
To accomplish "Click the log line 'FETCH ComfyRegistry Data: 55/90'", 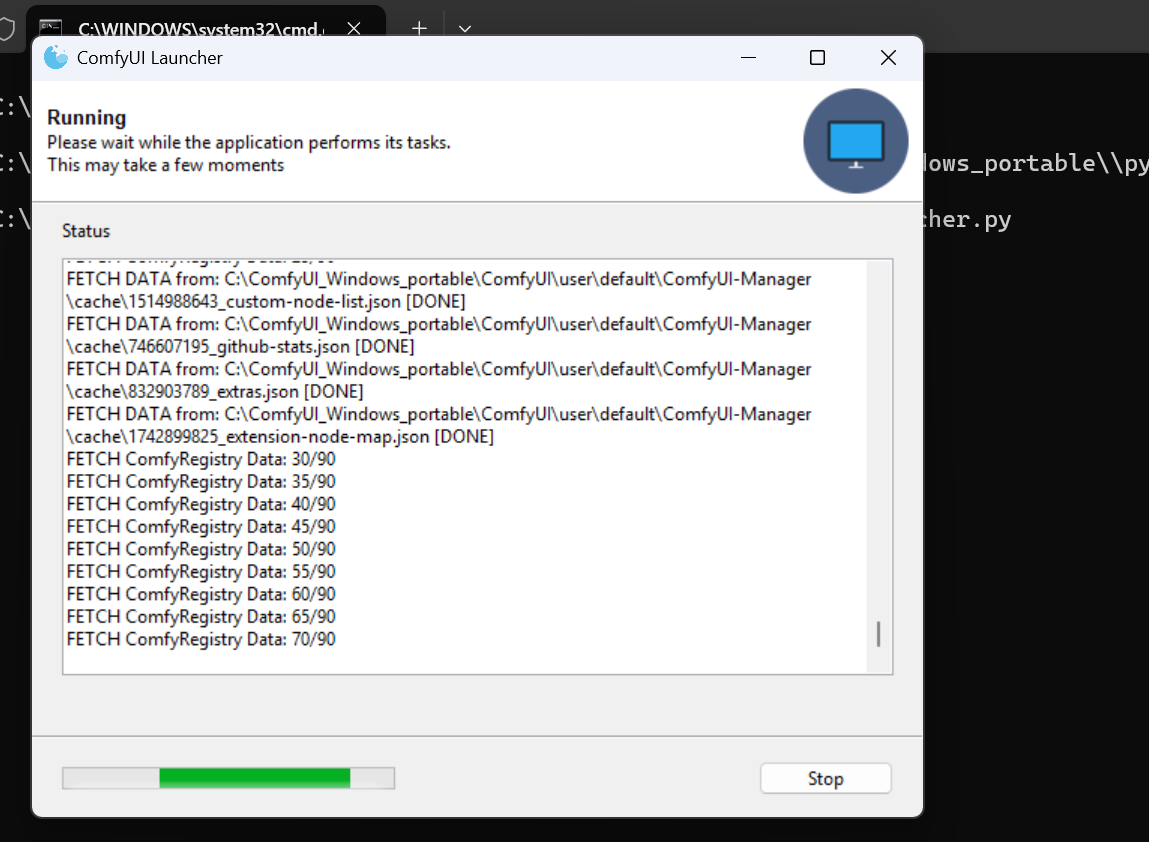I will tap(201, 572).
